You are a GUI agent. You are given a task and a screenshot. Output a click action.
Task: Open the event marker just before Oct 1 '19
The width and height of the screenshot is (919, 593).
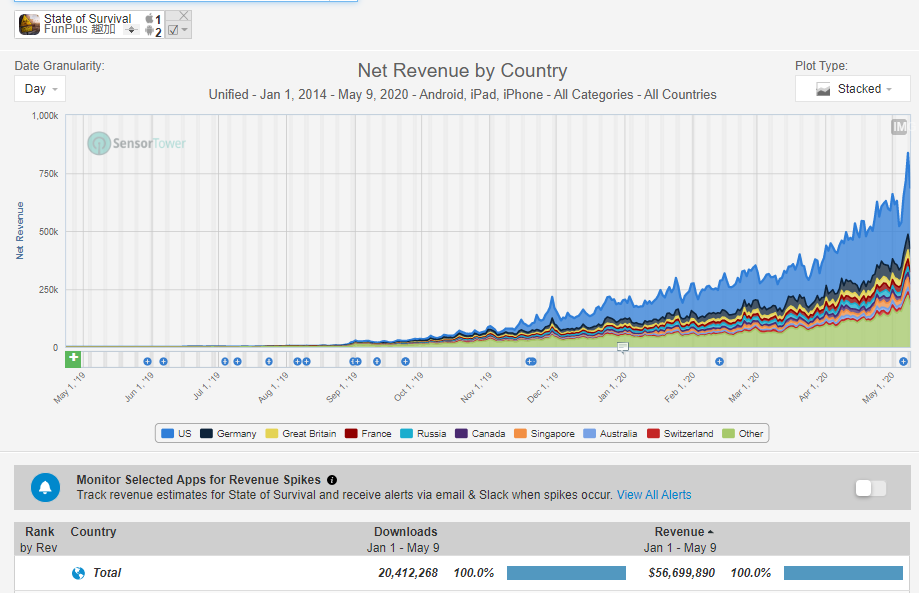(405, 362)
